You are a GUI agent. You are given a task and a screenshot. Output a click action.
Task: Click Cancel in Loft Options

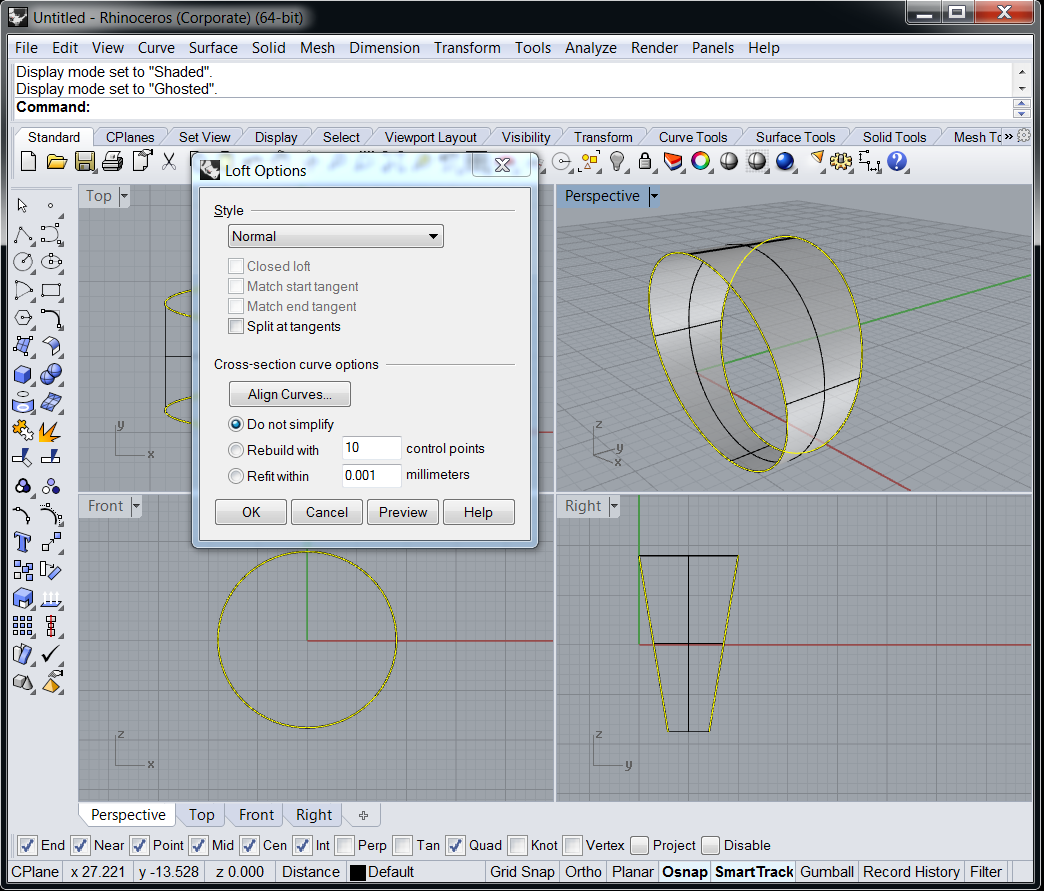pyautogui.click(x=327, y=512)
